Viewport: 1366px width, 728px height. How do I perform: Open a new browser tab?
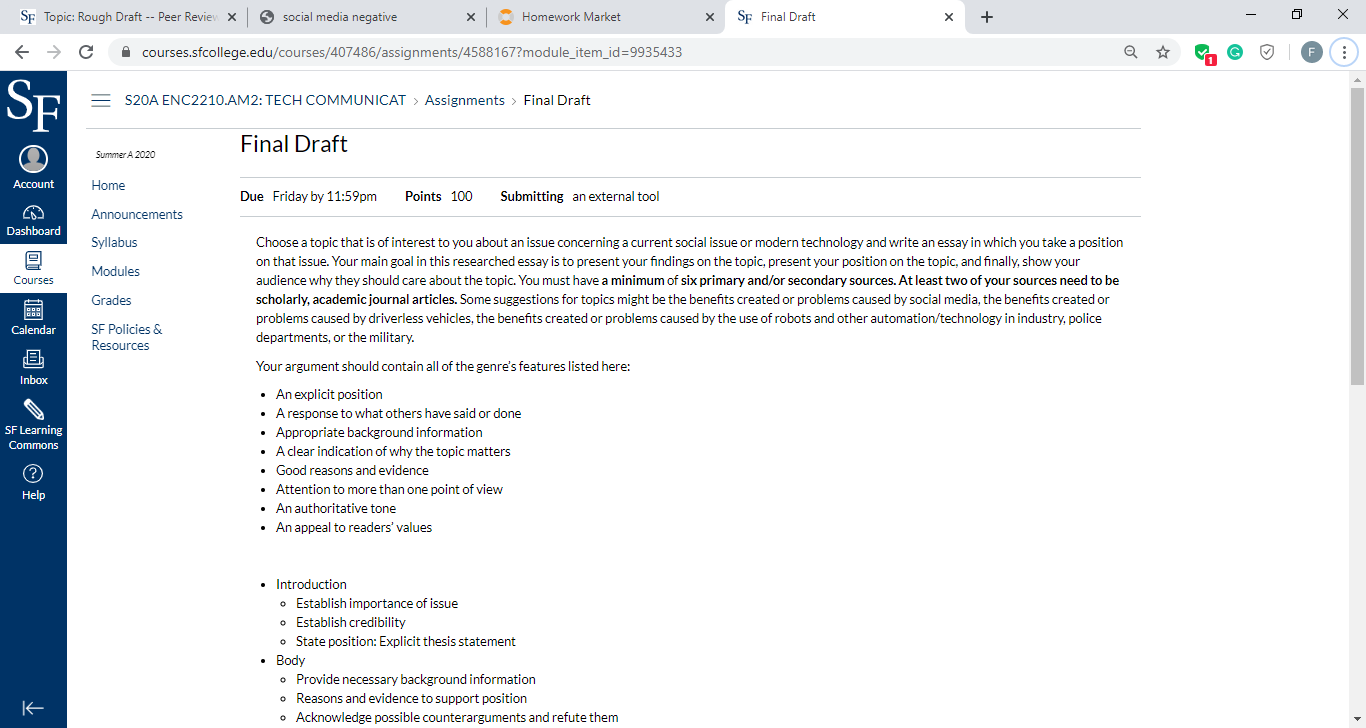986,17
